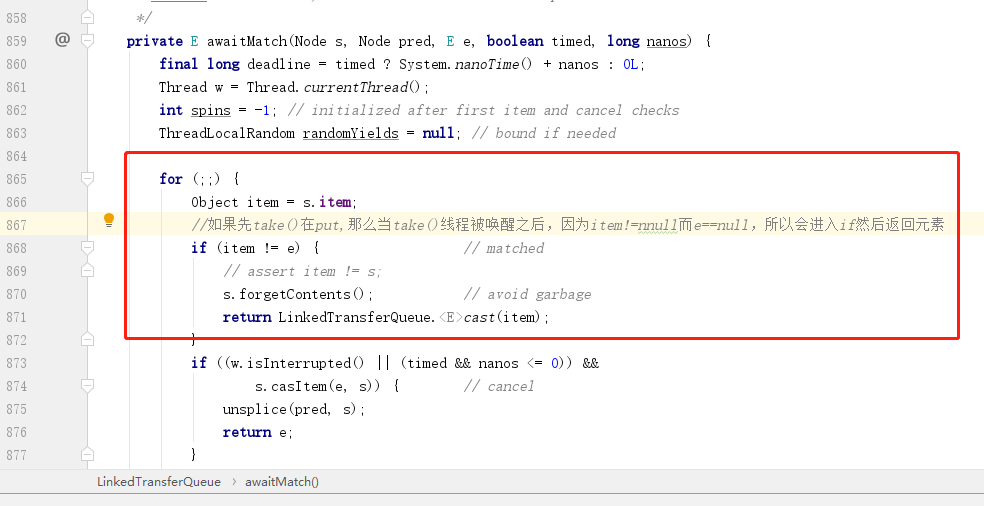Click the underlined nanos parameter on line 859
The image size is (984, 506).
pos(666,41)
